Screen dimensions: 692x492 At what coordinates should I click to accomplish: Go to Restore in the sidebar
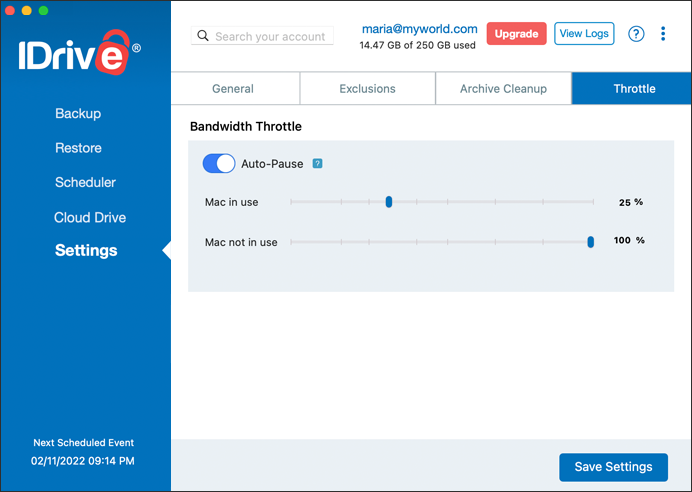pyautogui.click(x=79, y=148)
